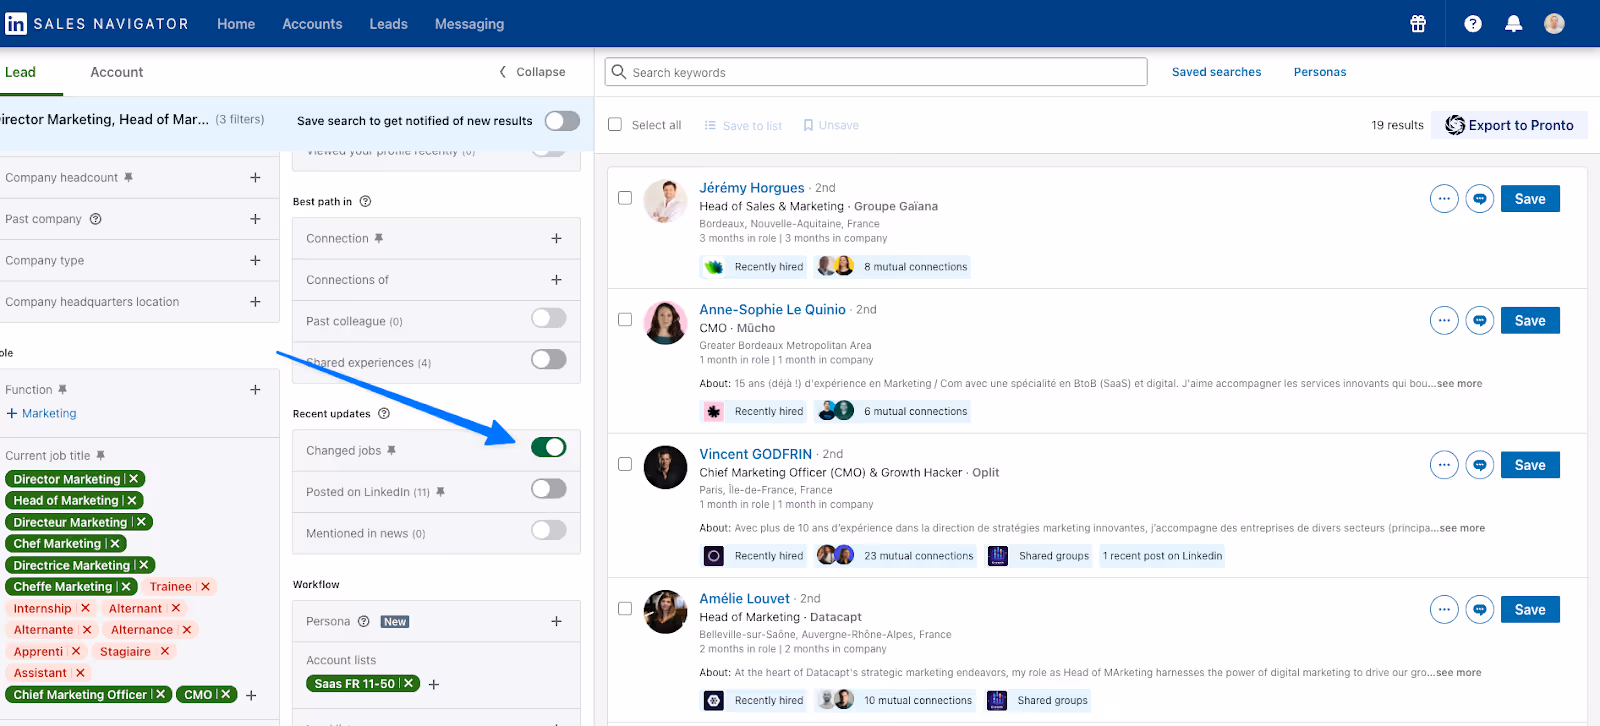Open Messaging in top navigation
Screen dimensions: 1600x726
(x=469, y=24)
